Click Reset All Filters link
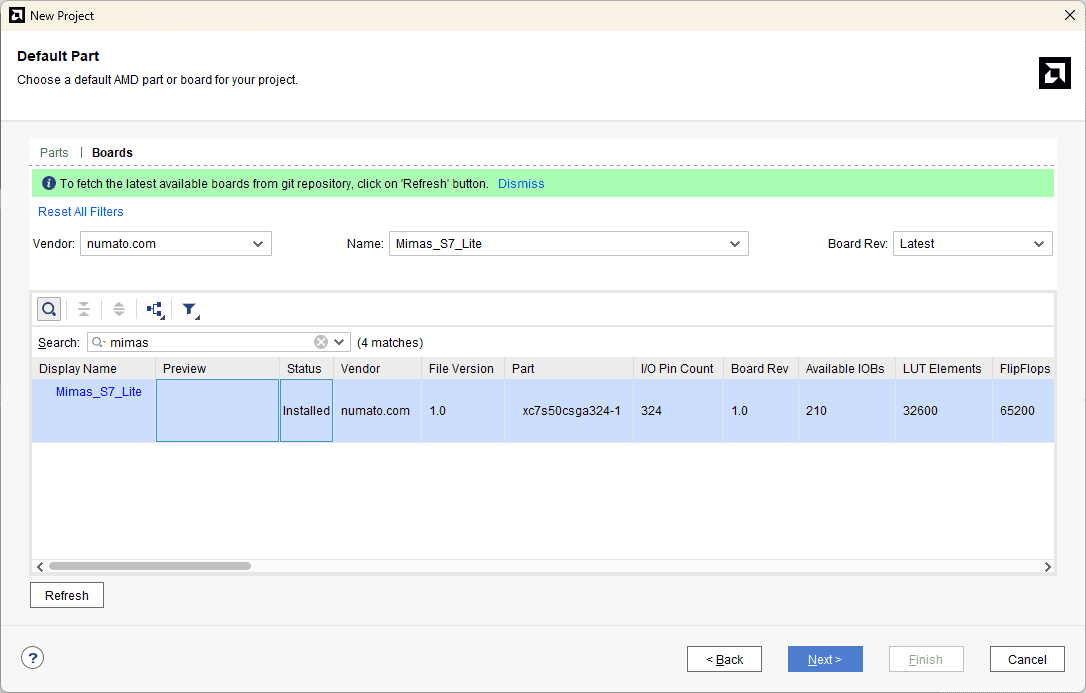The height and width of the screenshot is (693, 1086). click(81, 212)
